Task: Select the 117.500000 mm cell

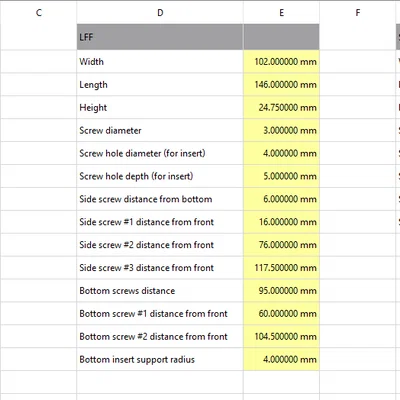Action: [281, 268]
